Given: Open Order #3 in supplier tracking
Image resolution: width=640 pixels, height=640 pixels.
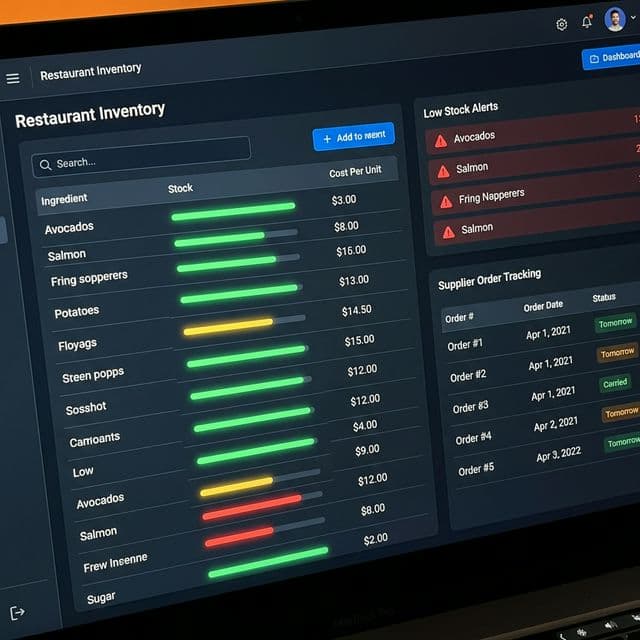Looking at the screenshot, I should click(x=470, y=407).
